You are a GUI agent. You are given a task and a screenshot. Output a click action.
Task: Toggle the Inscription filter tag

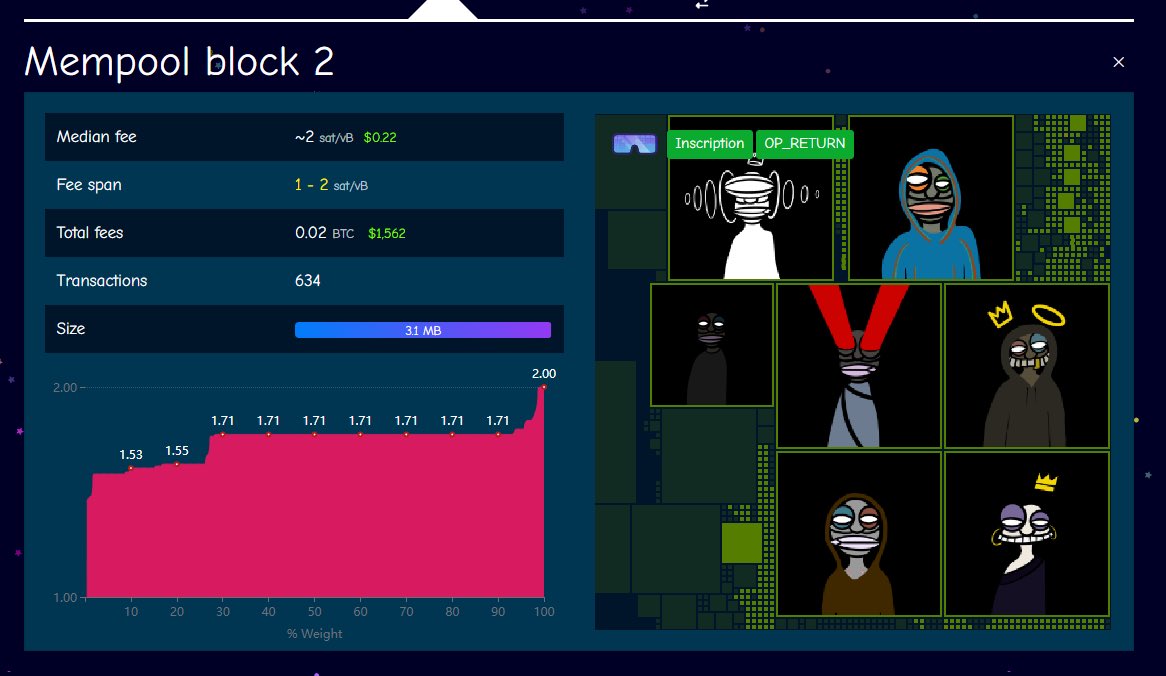click(709, 144)
